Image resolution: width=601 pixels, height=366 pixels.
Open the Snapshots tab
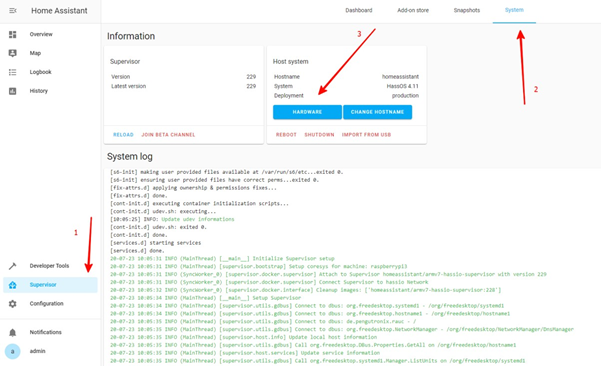tap(466, 10)
